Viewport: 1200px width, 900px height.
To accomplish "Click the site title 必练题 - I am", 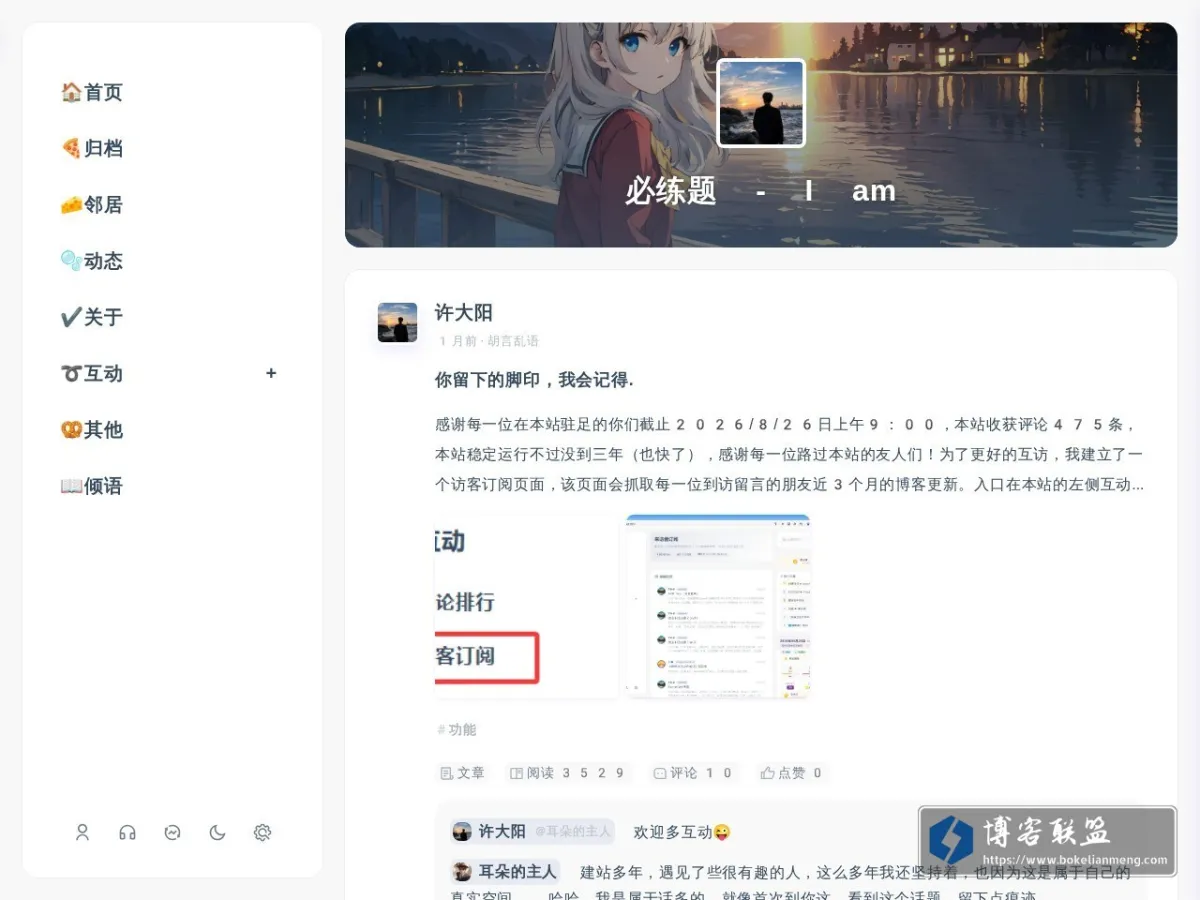I will tap(761, 191).
